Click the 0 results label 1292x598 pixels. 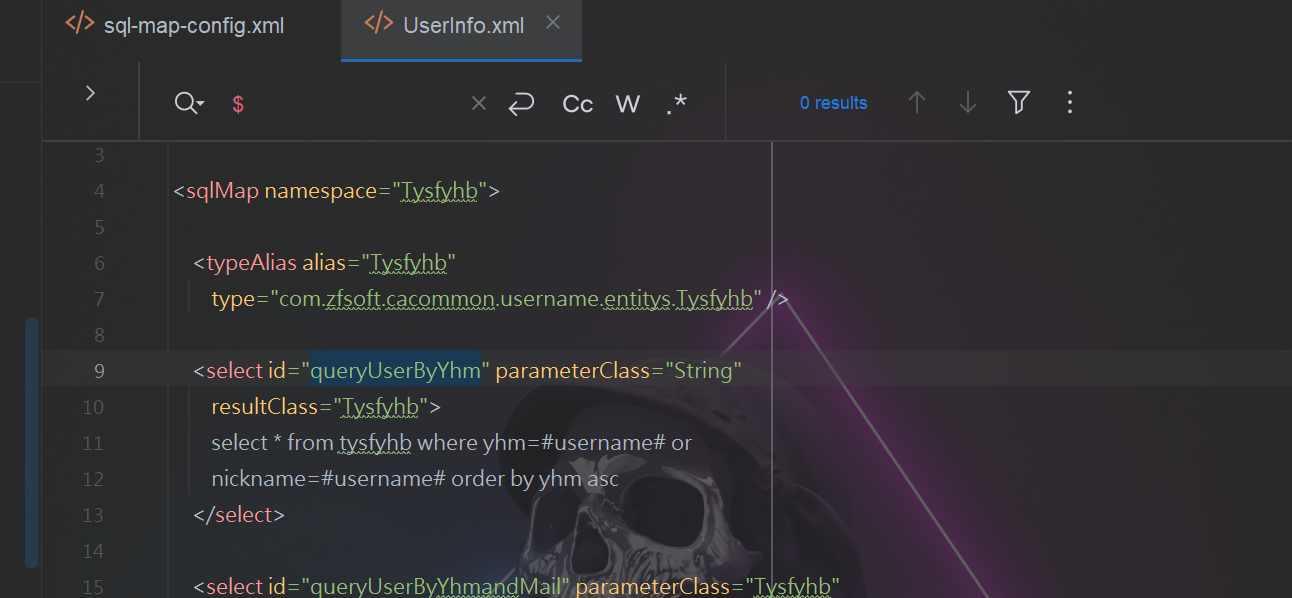coord(833,103)
